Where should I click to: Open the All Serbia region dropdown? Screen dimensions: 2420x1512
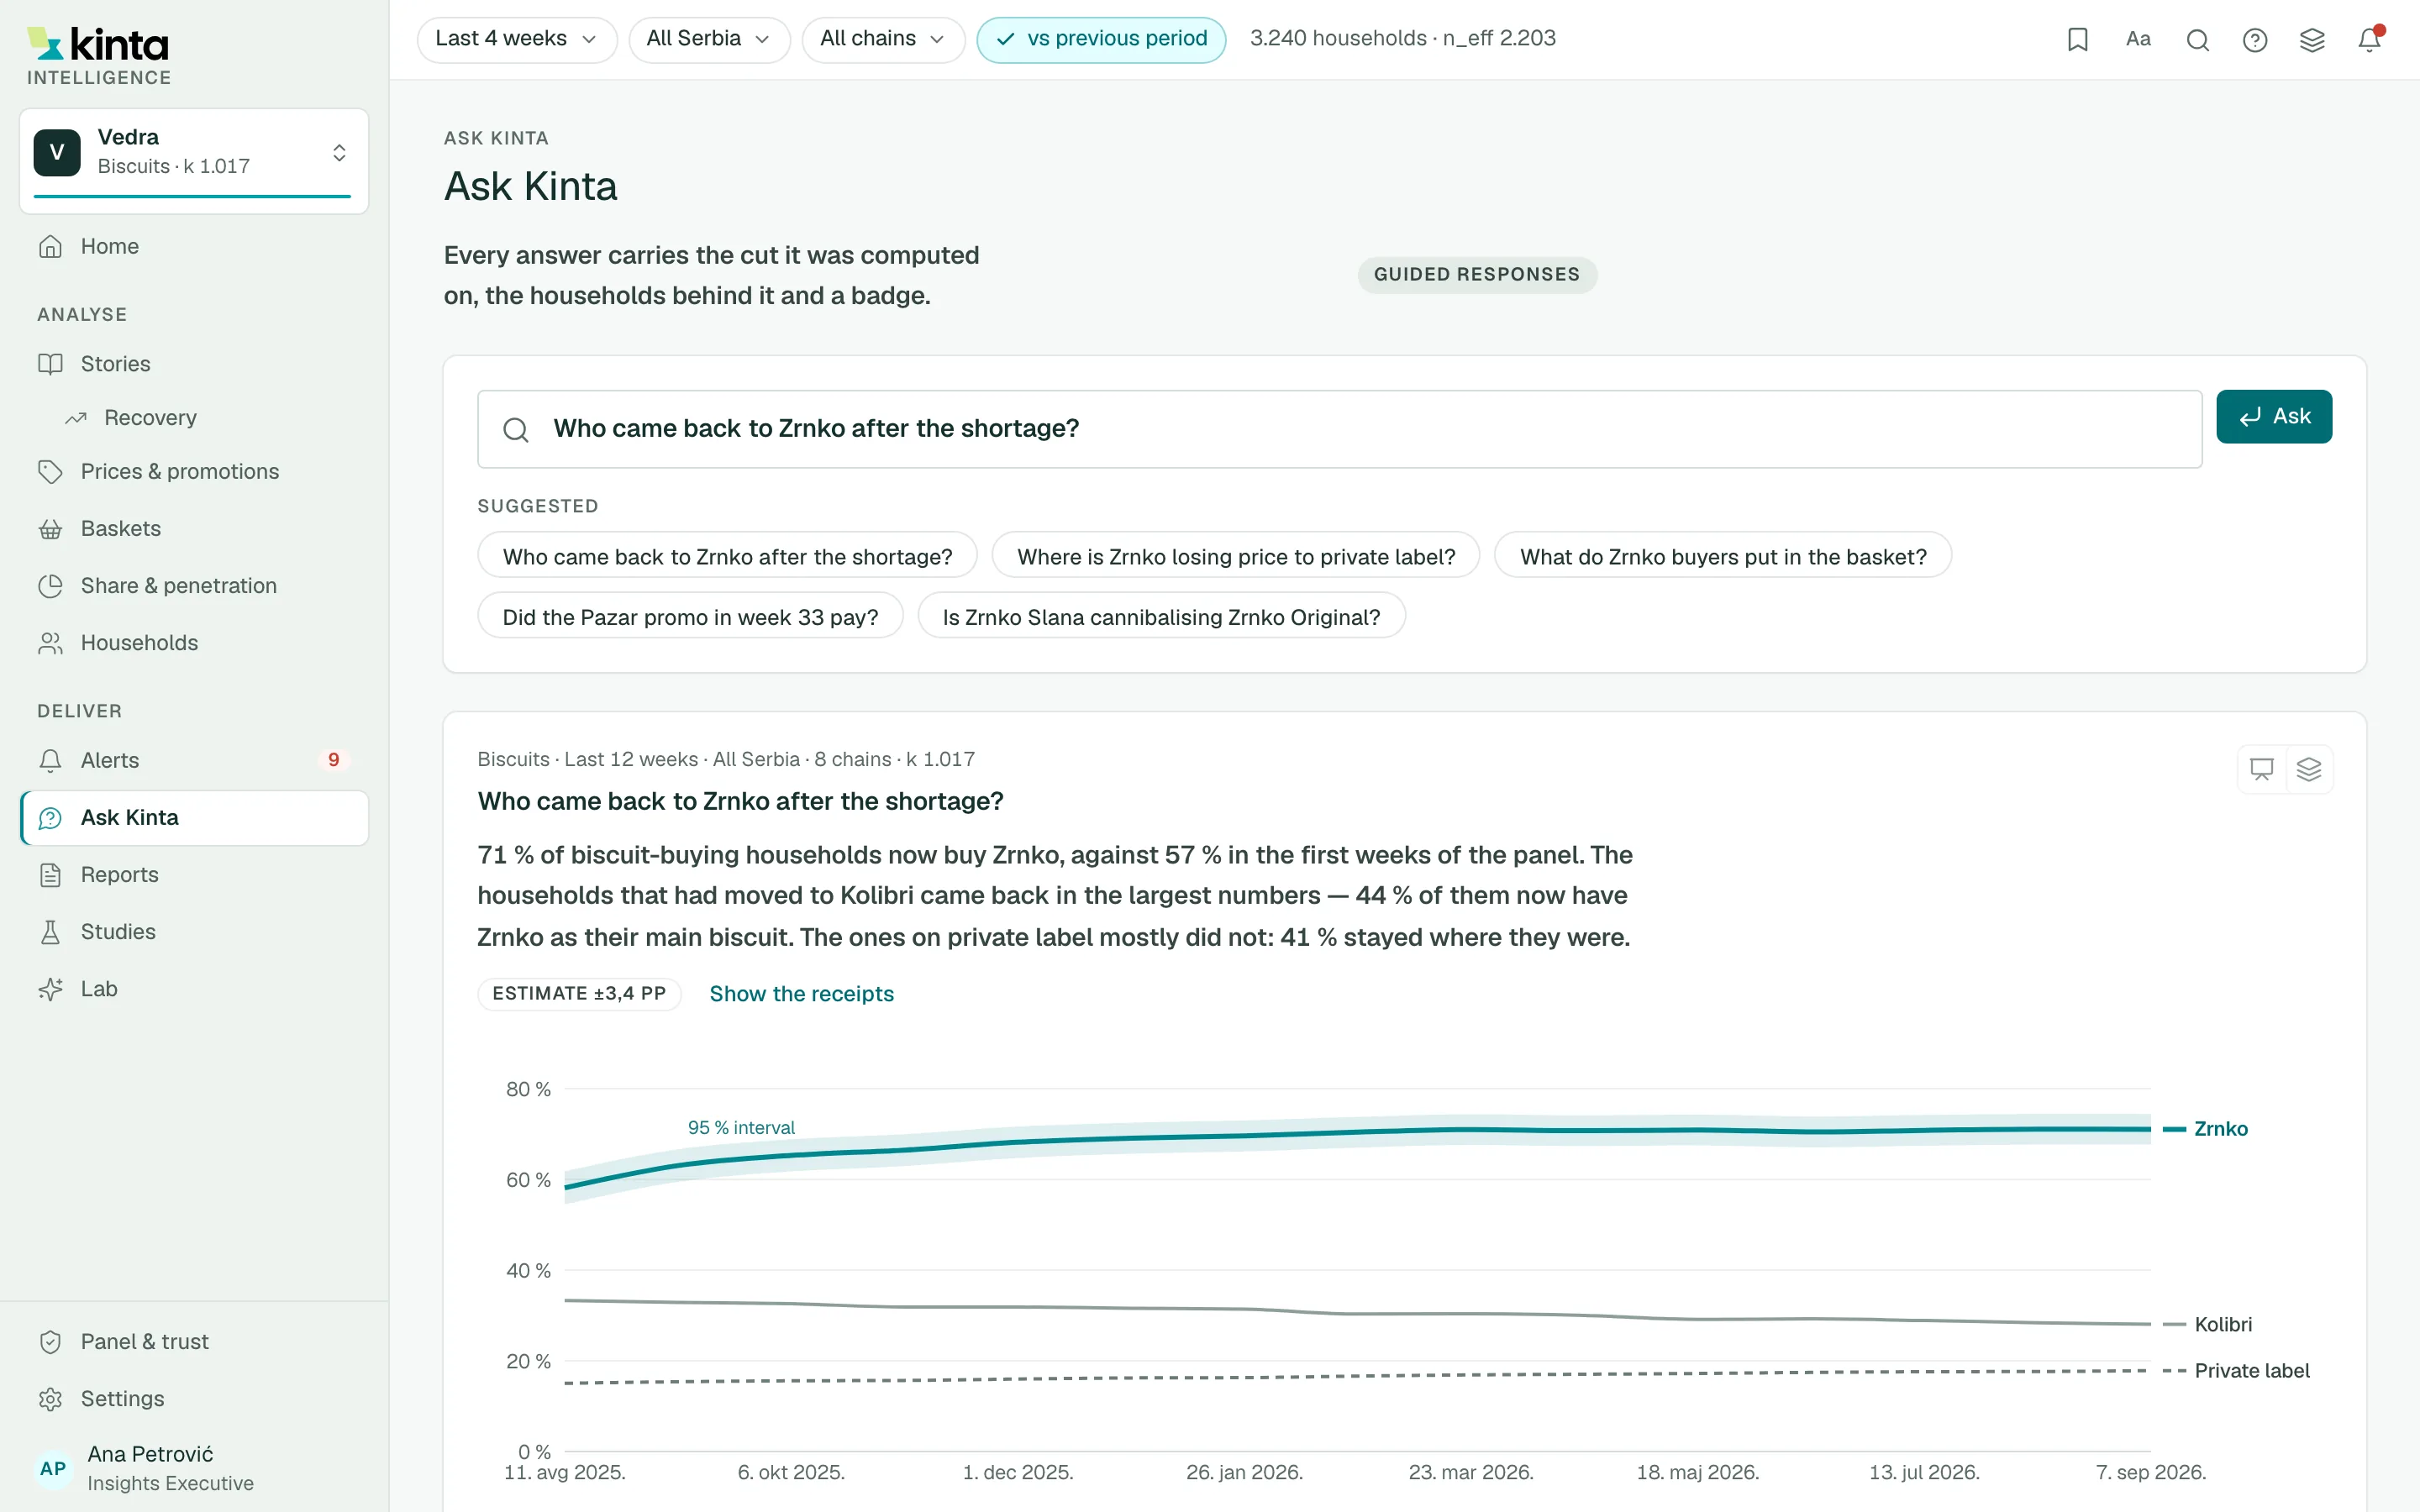click(x=709, y=39)
